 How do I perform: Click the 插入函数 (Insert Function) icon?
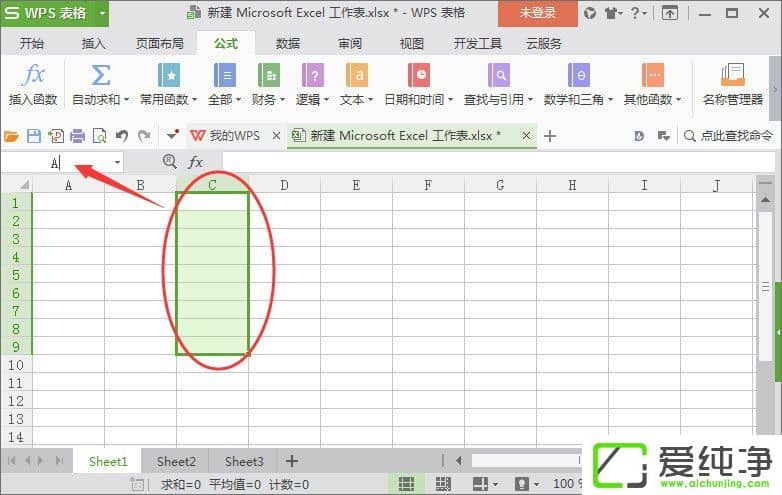click(x=33, y=82)
